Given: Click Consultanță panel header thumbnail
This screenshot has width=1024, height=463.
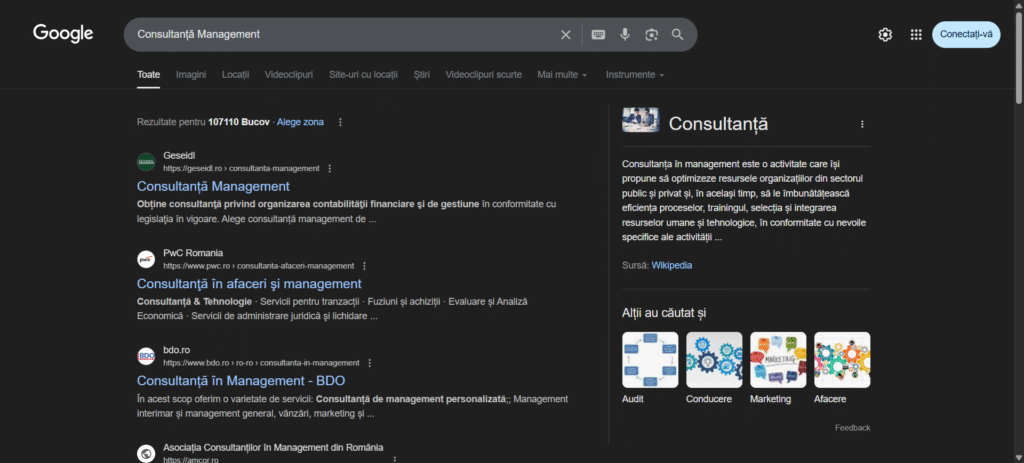Looking at the screenshot, I should (x=641, y=120).
